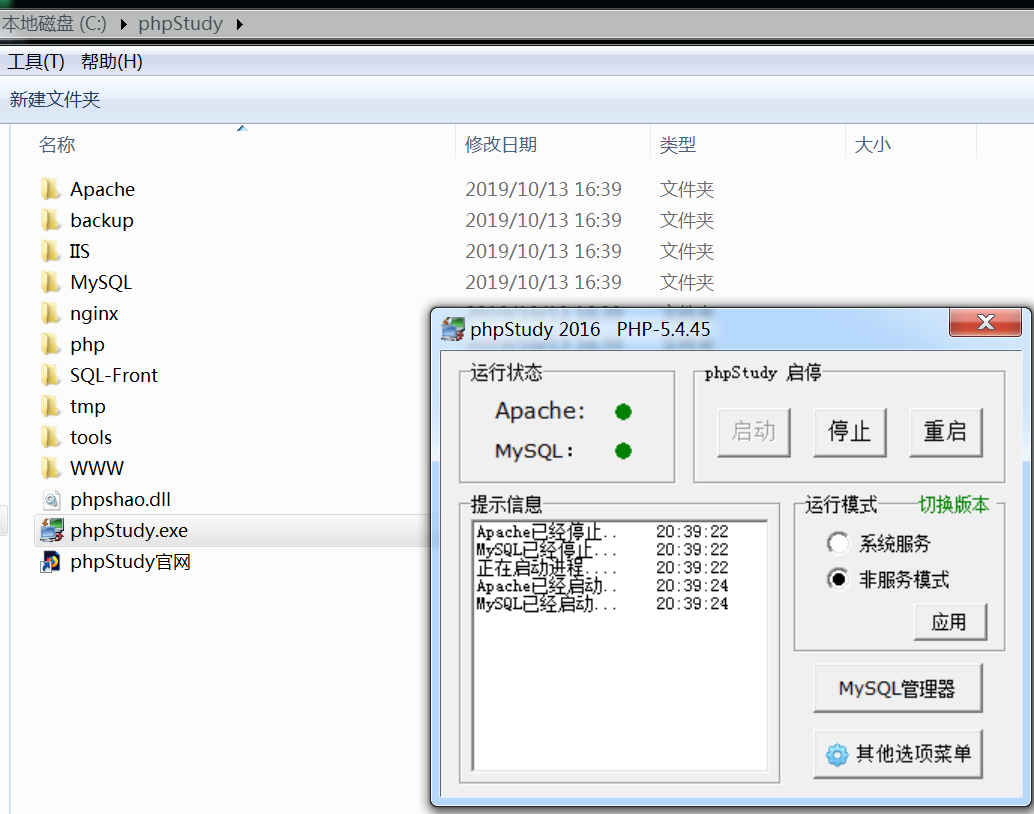Click the log line 正在启动进程
1034x814 pixels.
point(603,567)
